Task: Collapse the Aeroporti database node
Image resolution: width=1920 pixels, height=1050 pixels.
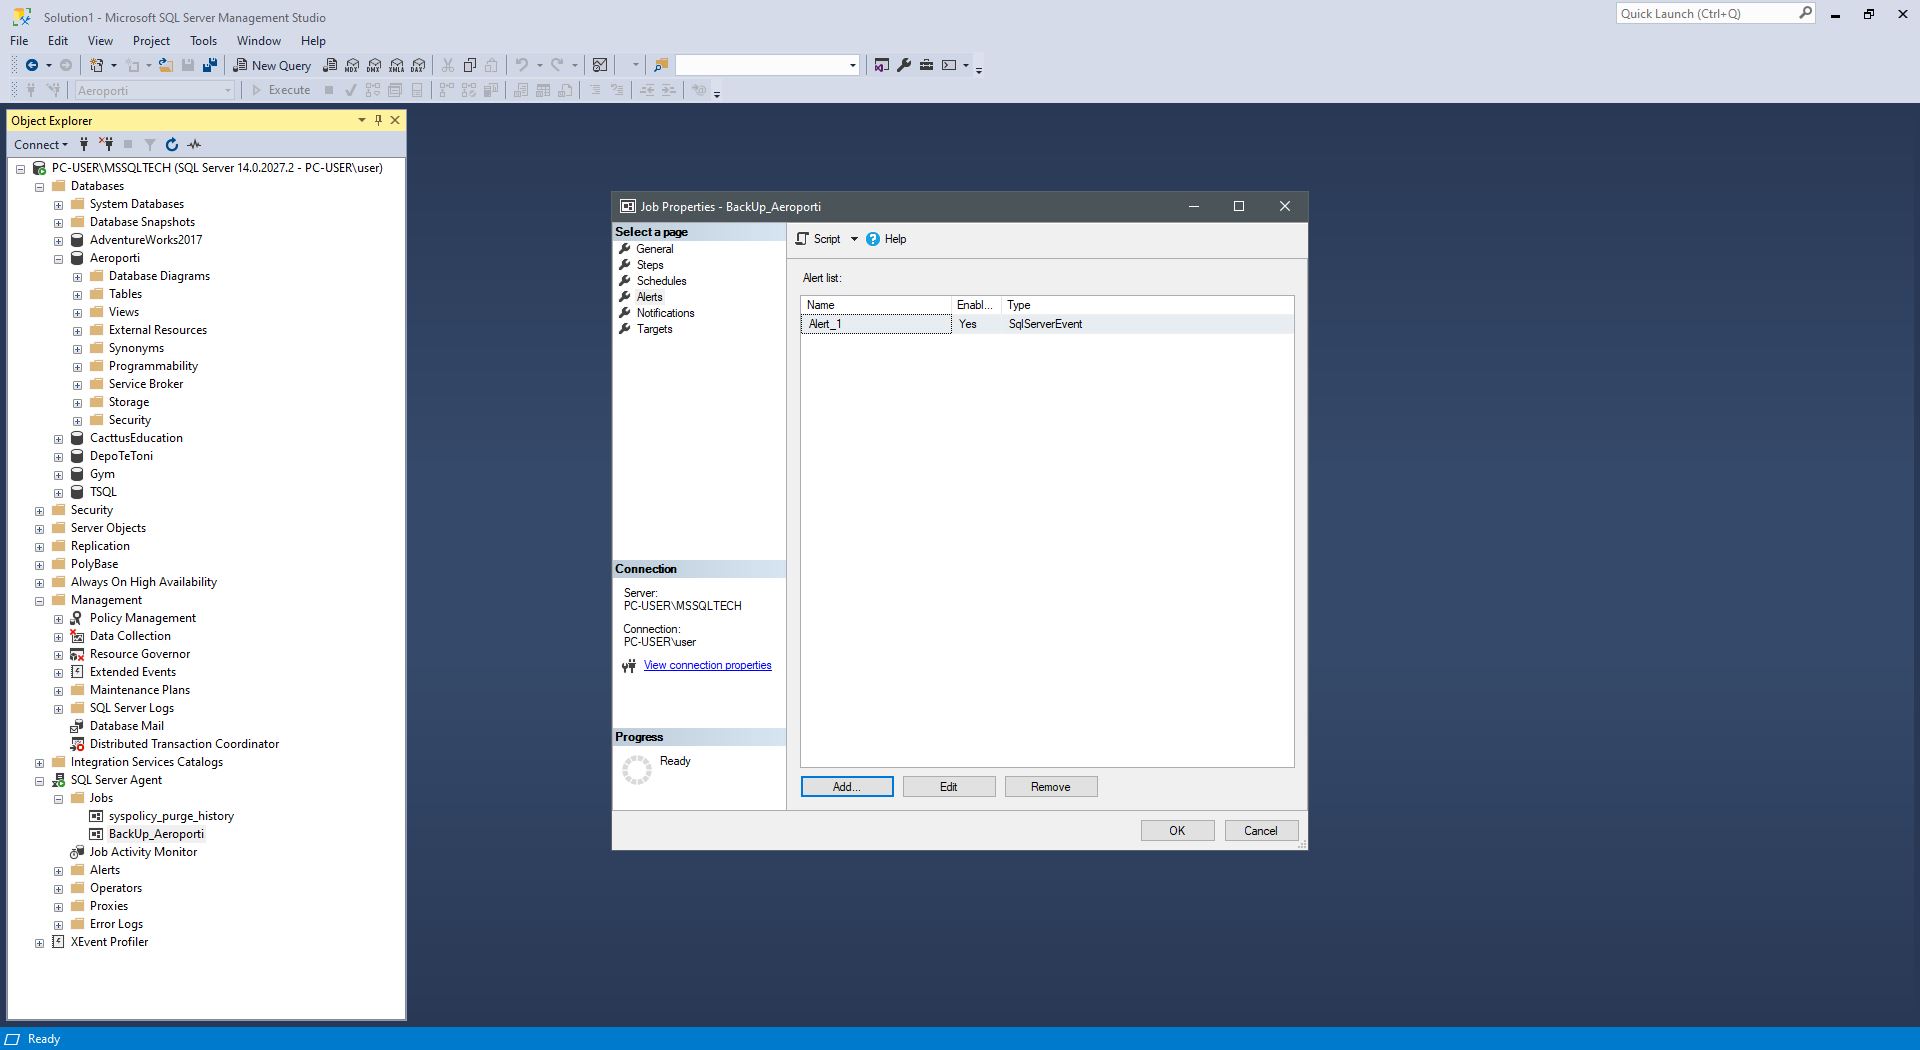Action: coord(59,259)
